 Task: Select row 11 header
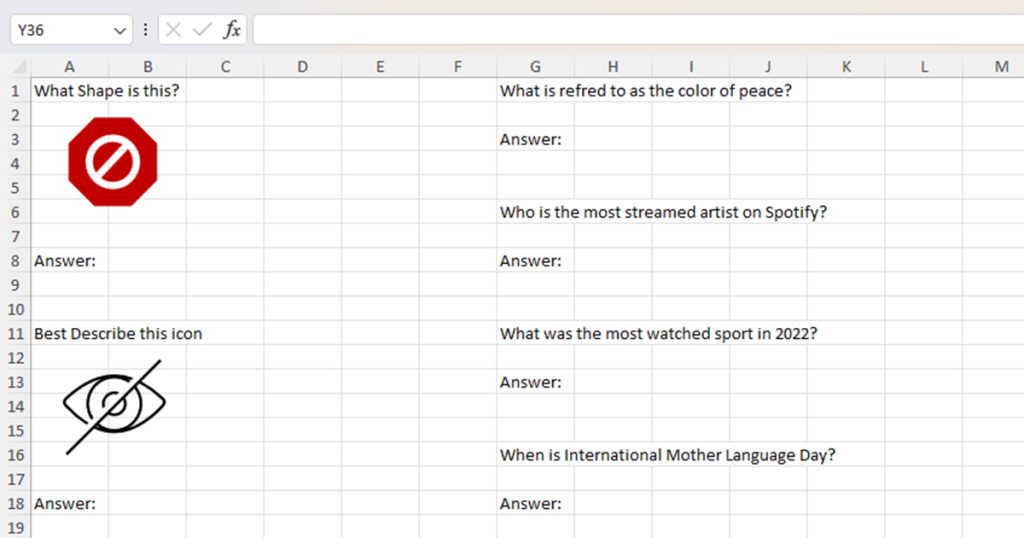pyautogui.click(x=15, y=334)
